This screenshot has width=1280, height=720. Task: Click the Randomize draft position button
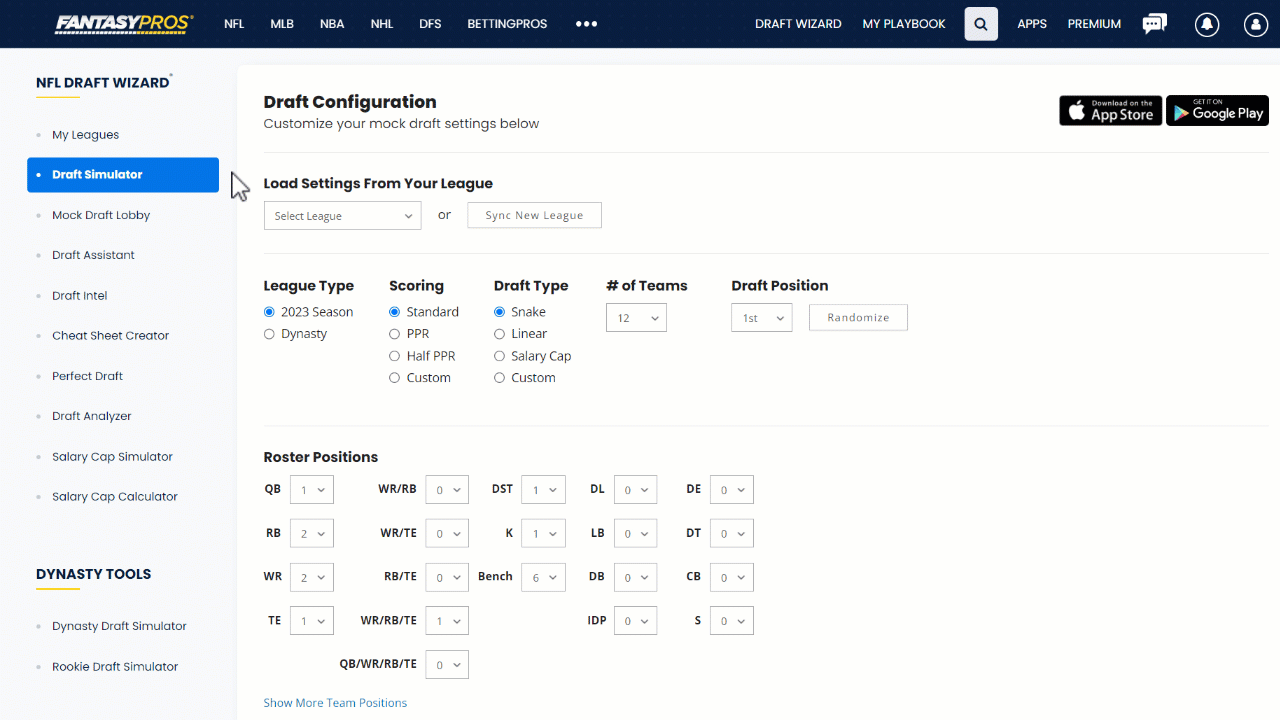pyautogui.click(x=858, y=317)
